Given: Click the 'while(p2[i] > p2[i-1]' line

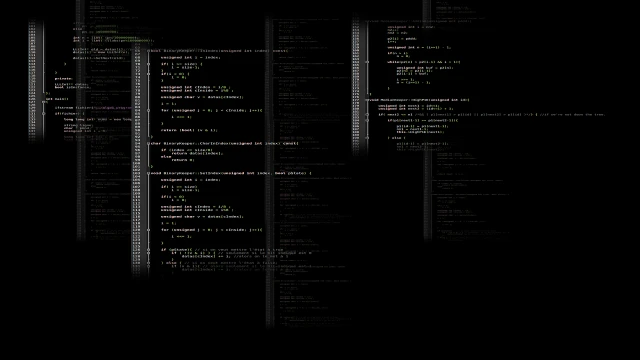Looking at the screenshot, I should pyautogui.click(x=424, y=62).
